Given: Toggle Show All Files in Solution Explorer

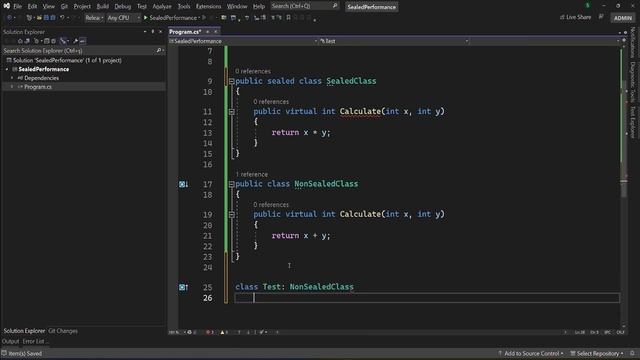Looking at the screenshot, I should [53, 41].
